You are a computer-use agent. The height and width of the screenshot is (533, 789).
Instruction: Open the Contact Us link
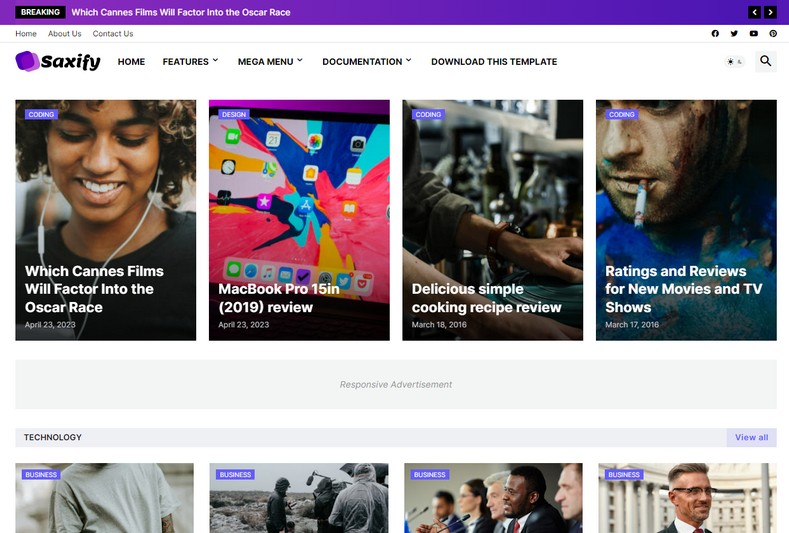pyautogui.click(x=113, y=33)
